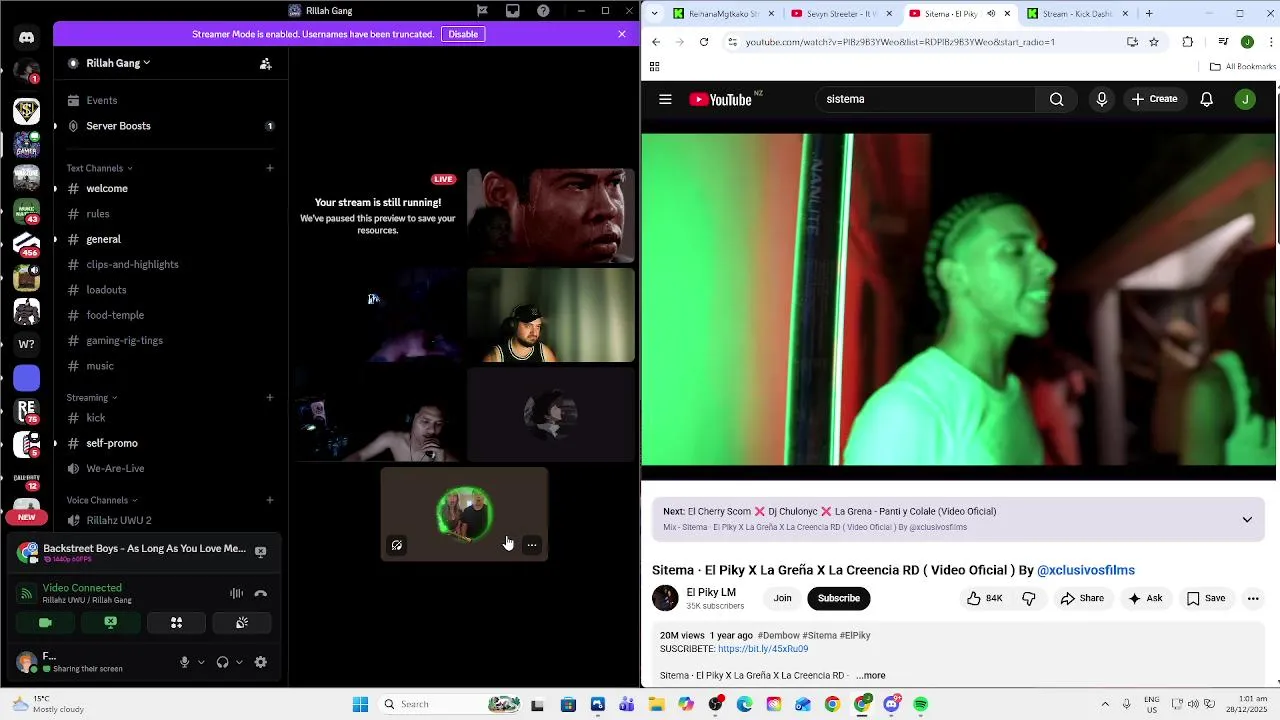Open Spotify from Windows taskbar
The width and height of the screenshot is (1280, 720).
click(921, 704)
